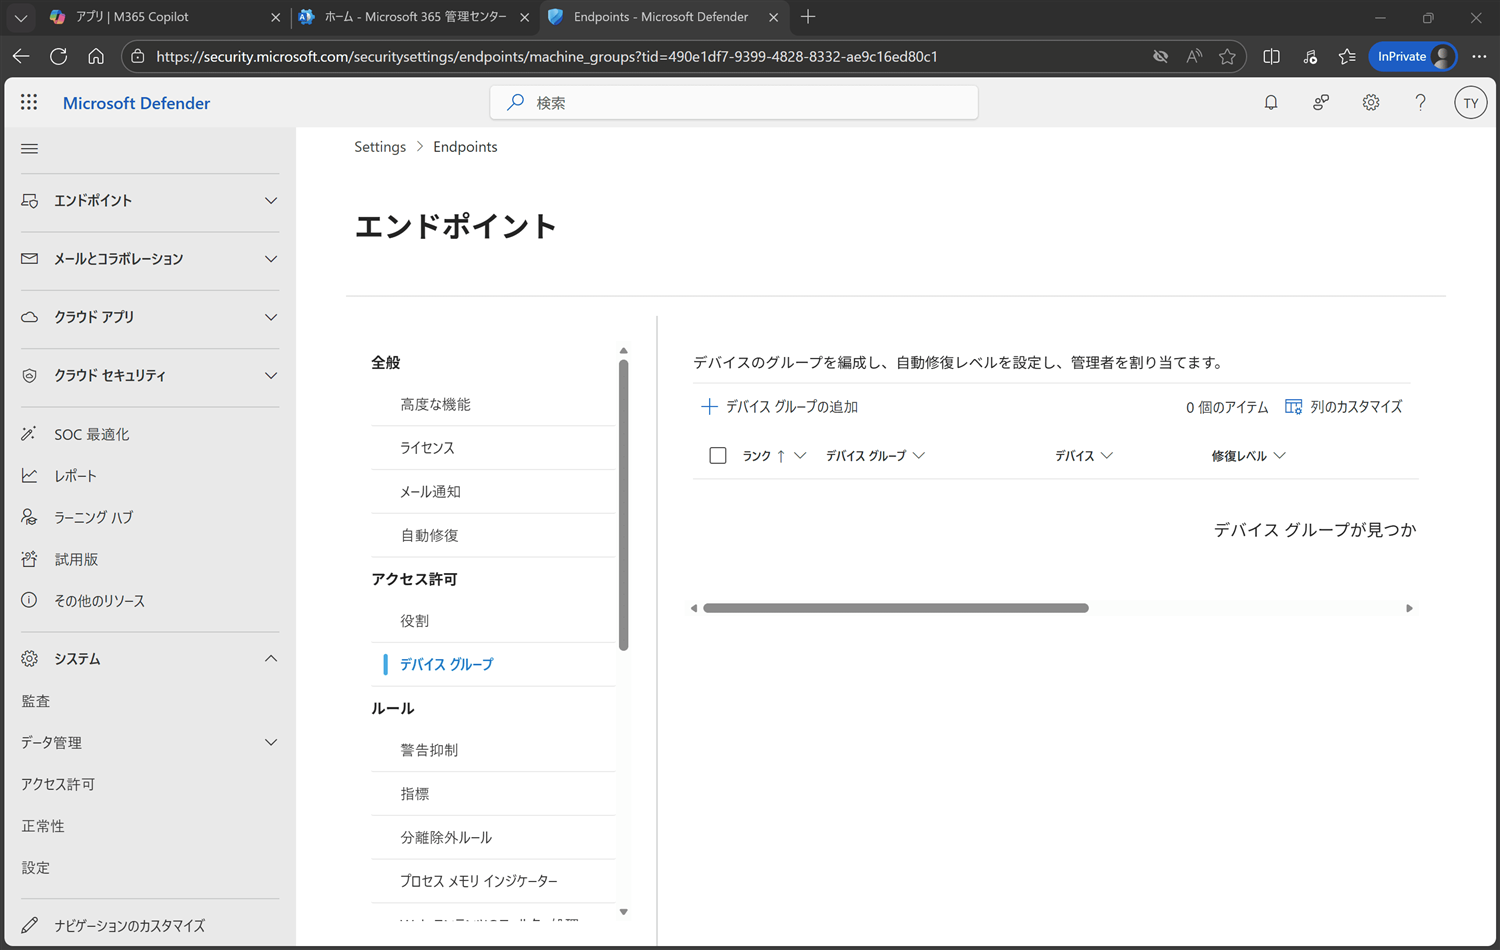Open browser split screen icon
The height and width of the screenshot is (950, 1500).
click(x=1271, y=57)
